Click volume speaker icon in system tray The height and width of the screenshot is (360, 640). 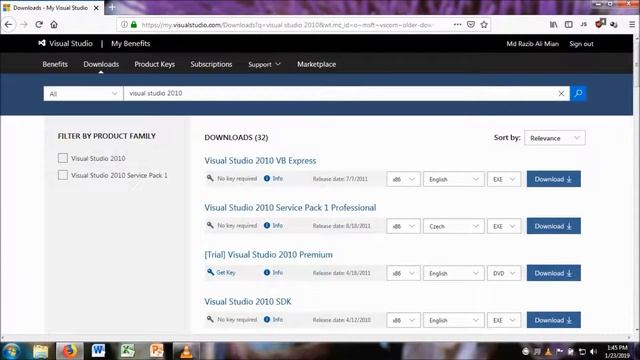pos(594,351)
